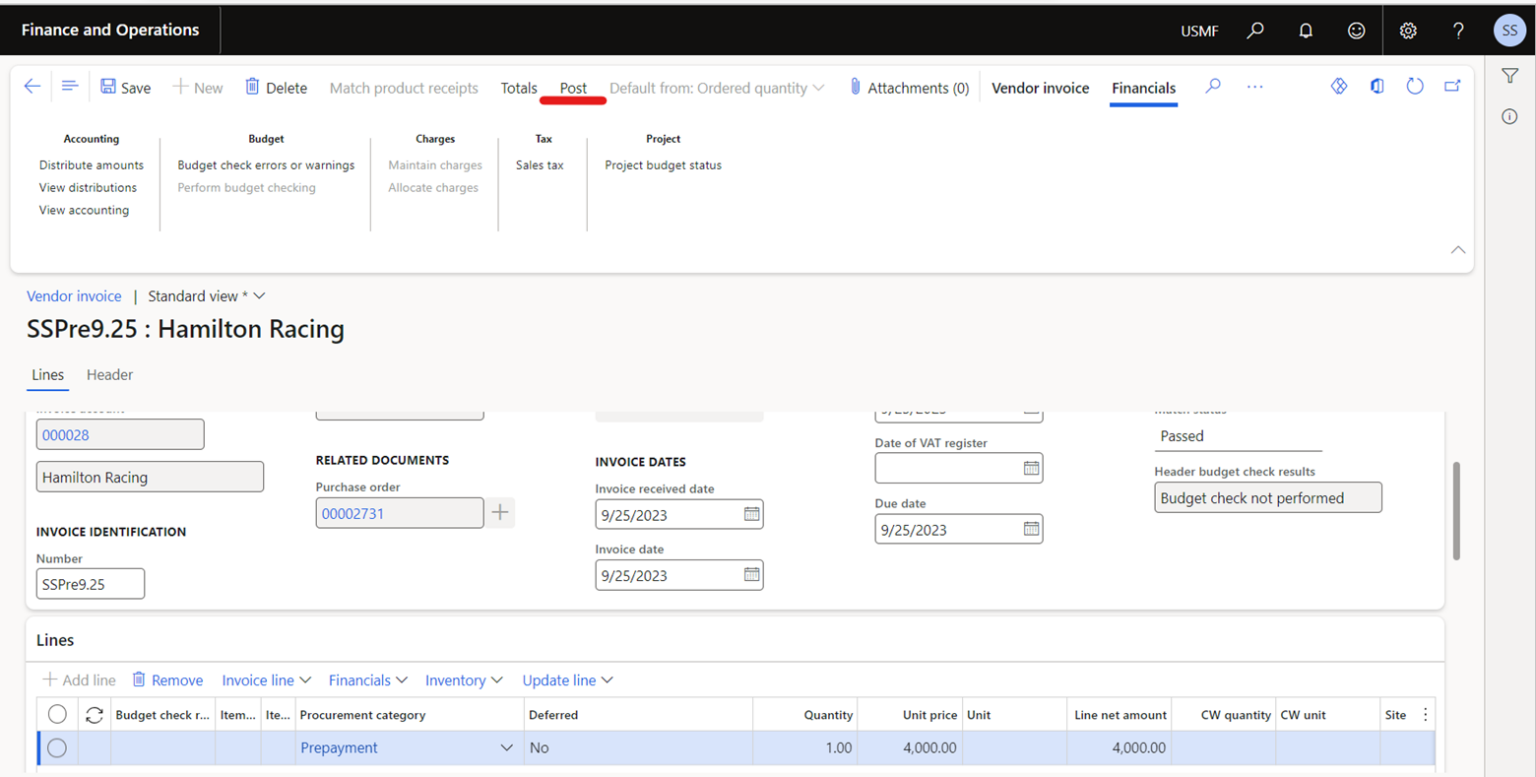Open the search icon in the top bar
Viewport: 1536px width, 777px height.
tap(1255, 30)
